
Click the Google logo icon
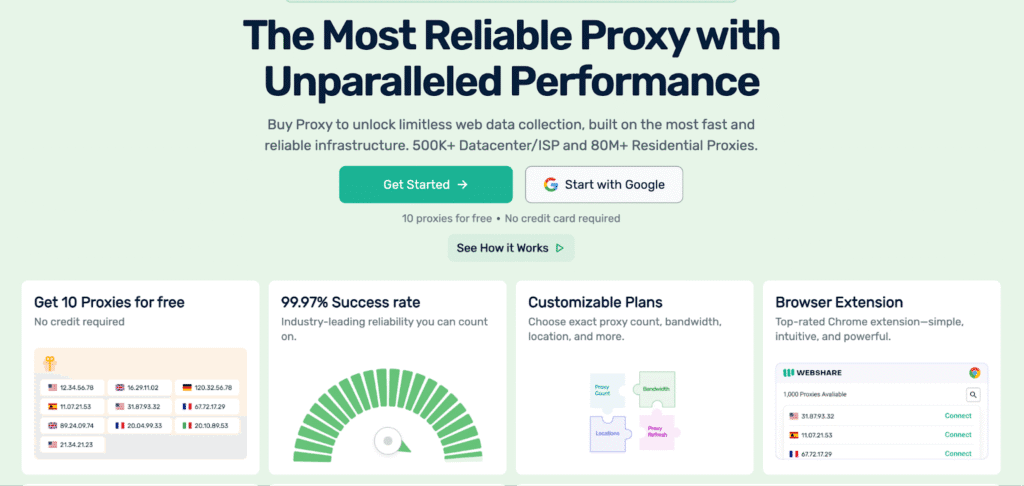551,185
